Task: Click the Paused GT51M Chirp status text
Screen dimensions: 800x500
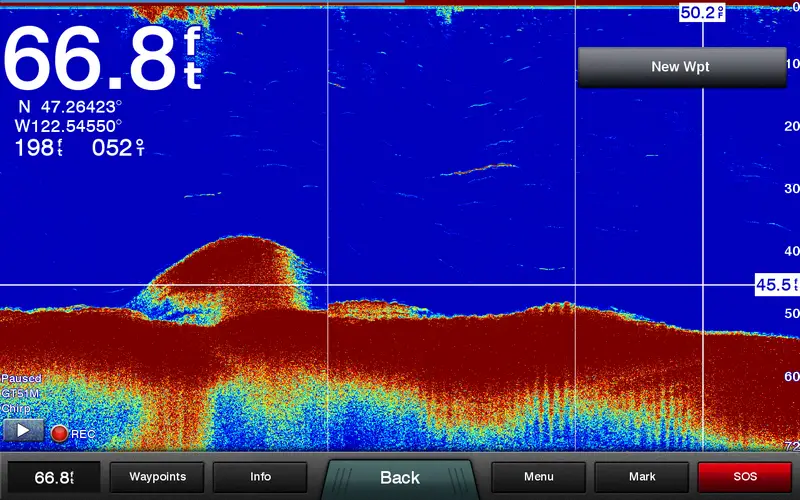Action: tap(20, 394)
